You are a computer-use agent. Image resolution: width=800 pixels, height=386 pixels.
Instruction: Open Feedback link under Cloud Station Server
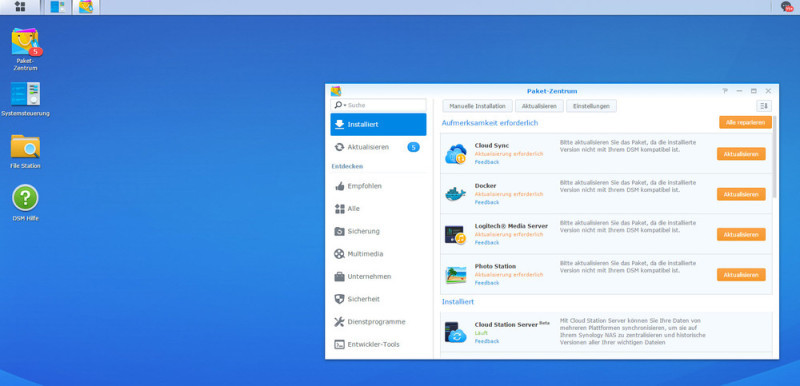(487, 341)
